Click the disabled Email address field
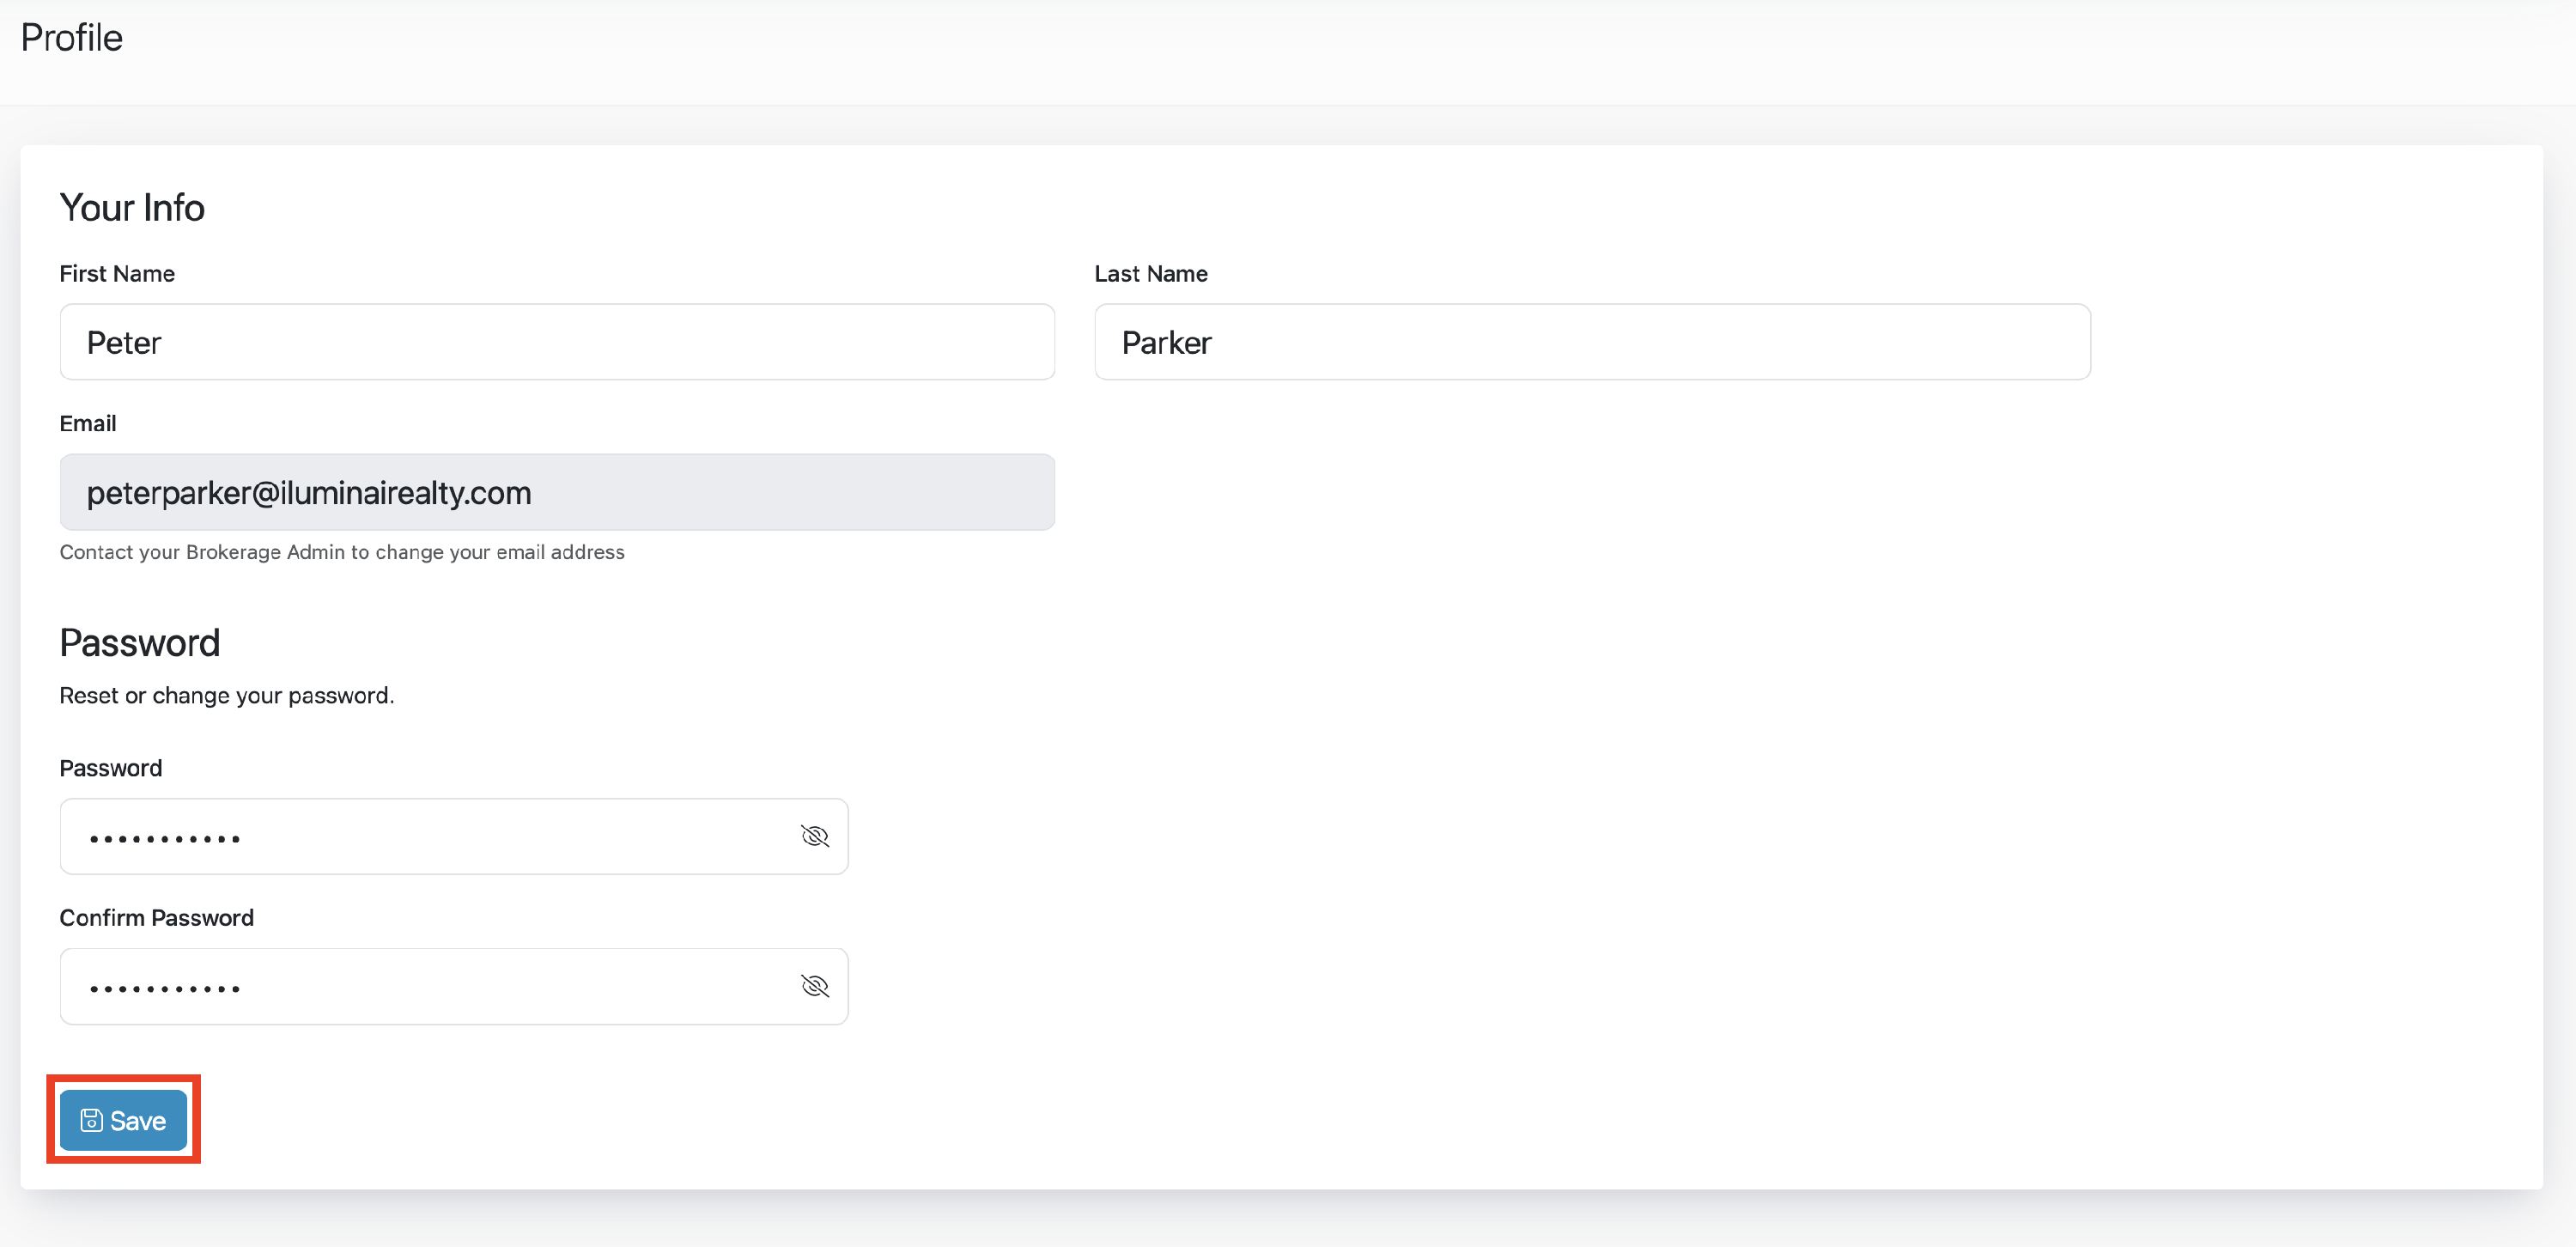The height and width of the screenshot is (1247, 2576). coord(557,492)
